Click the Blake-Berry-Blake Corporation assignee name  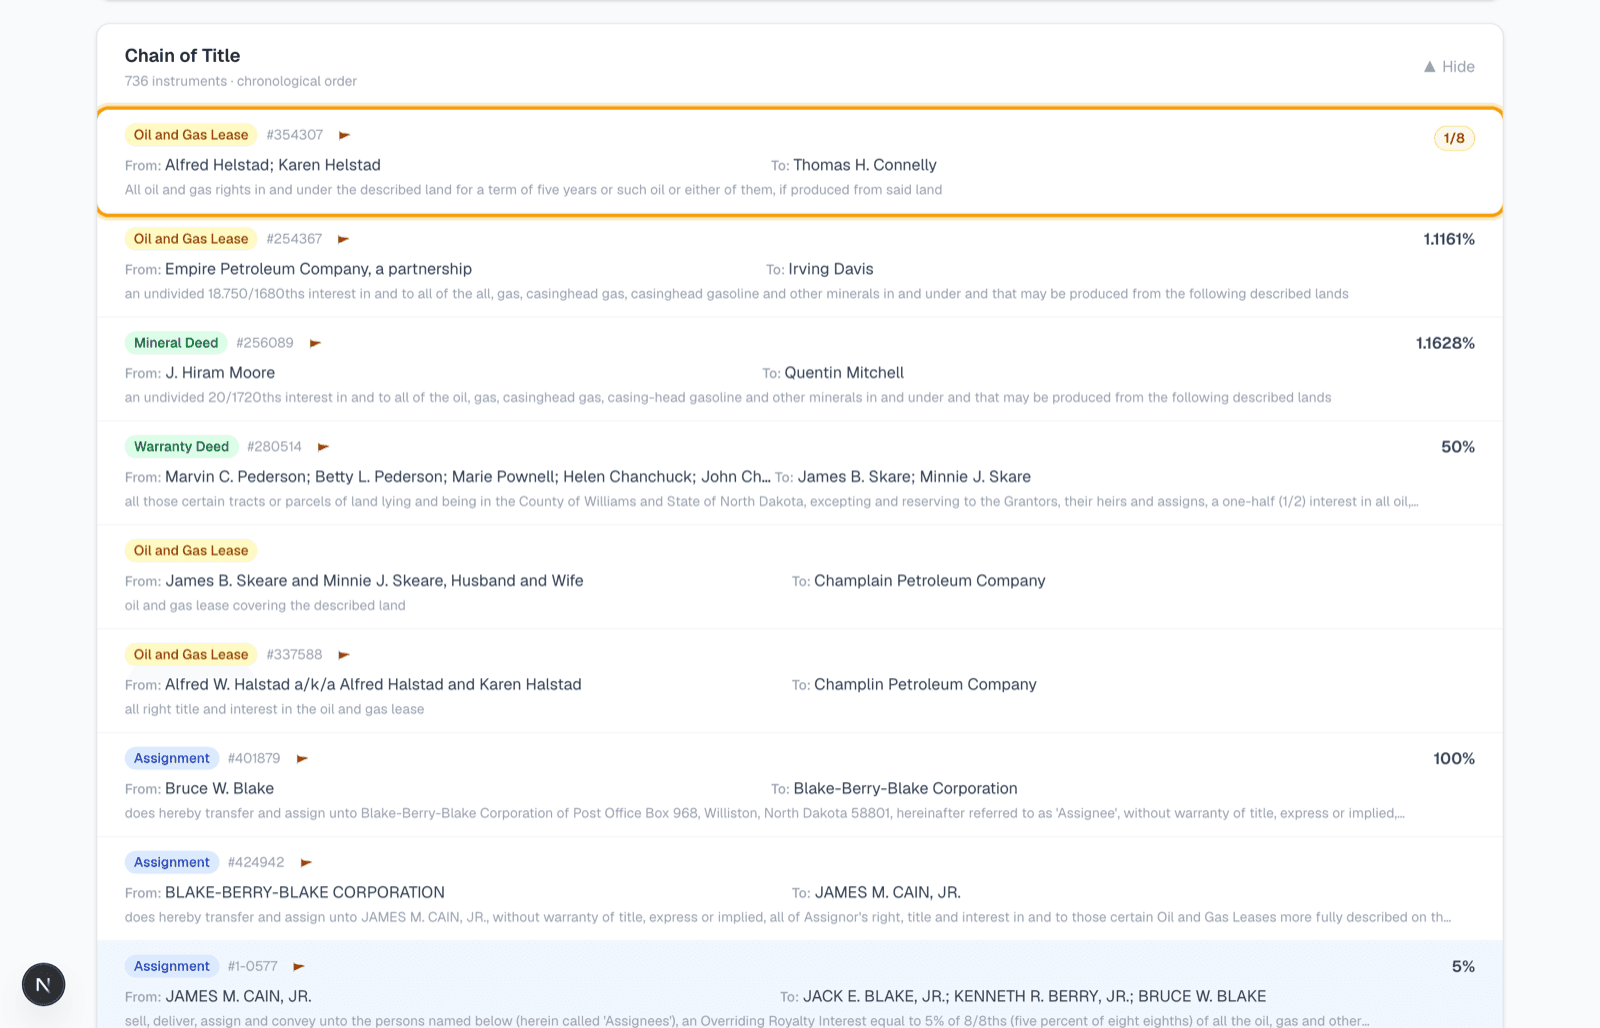click(x=905, y=788)
